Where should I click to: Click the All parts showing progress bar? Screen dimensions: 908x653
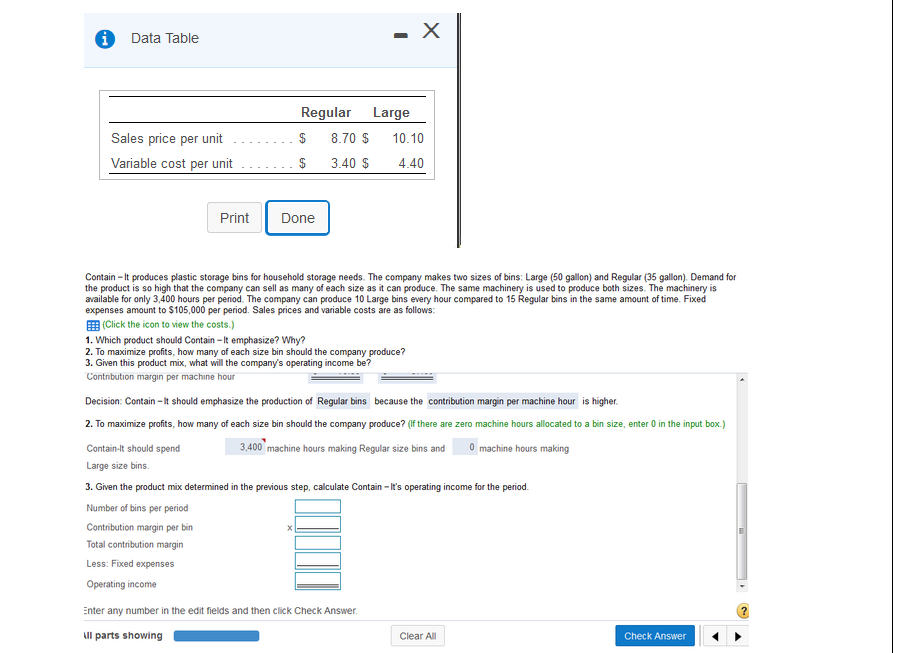tap(216, 635)
